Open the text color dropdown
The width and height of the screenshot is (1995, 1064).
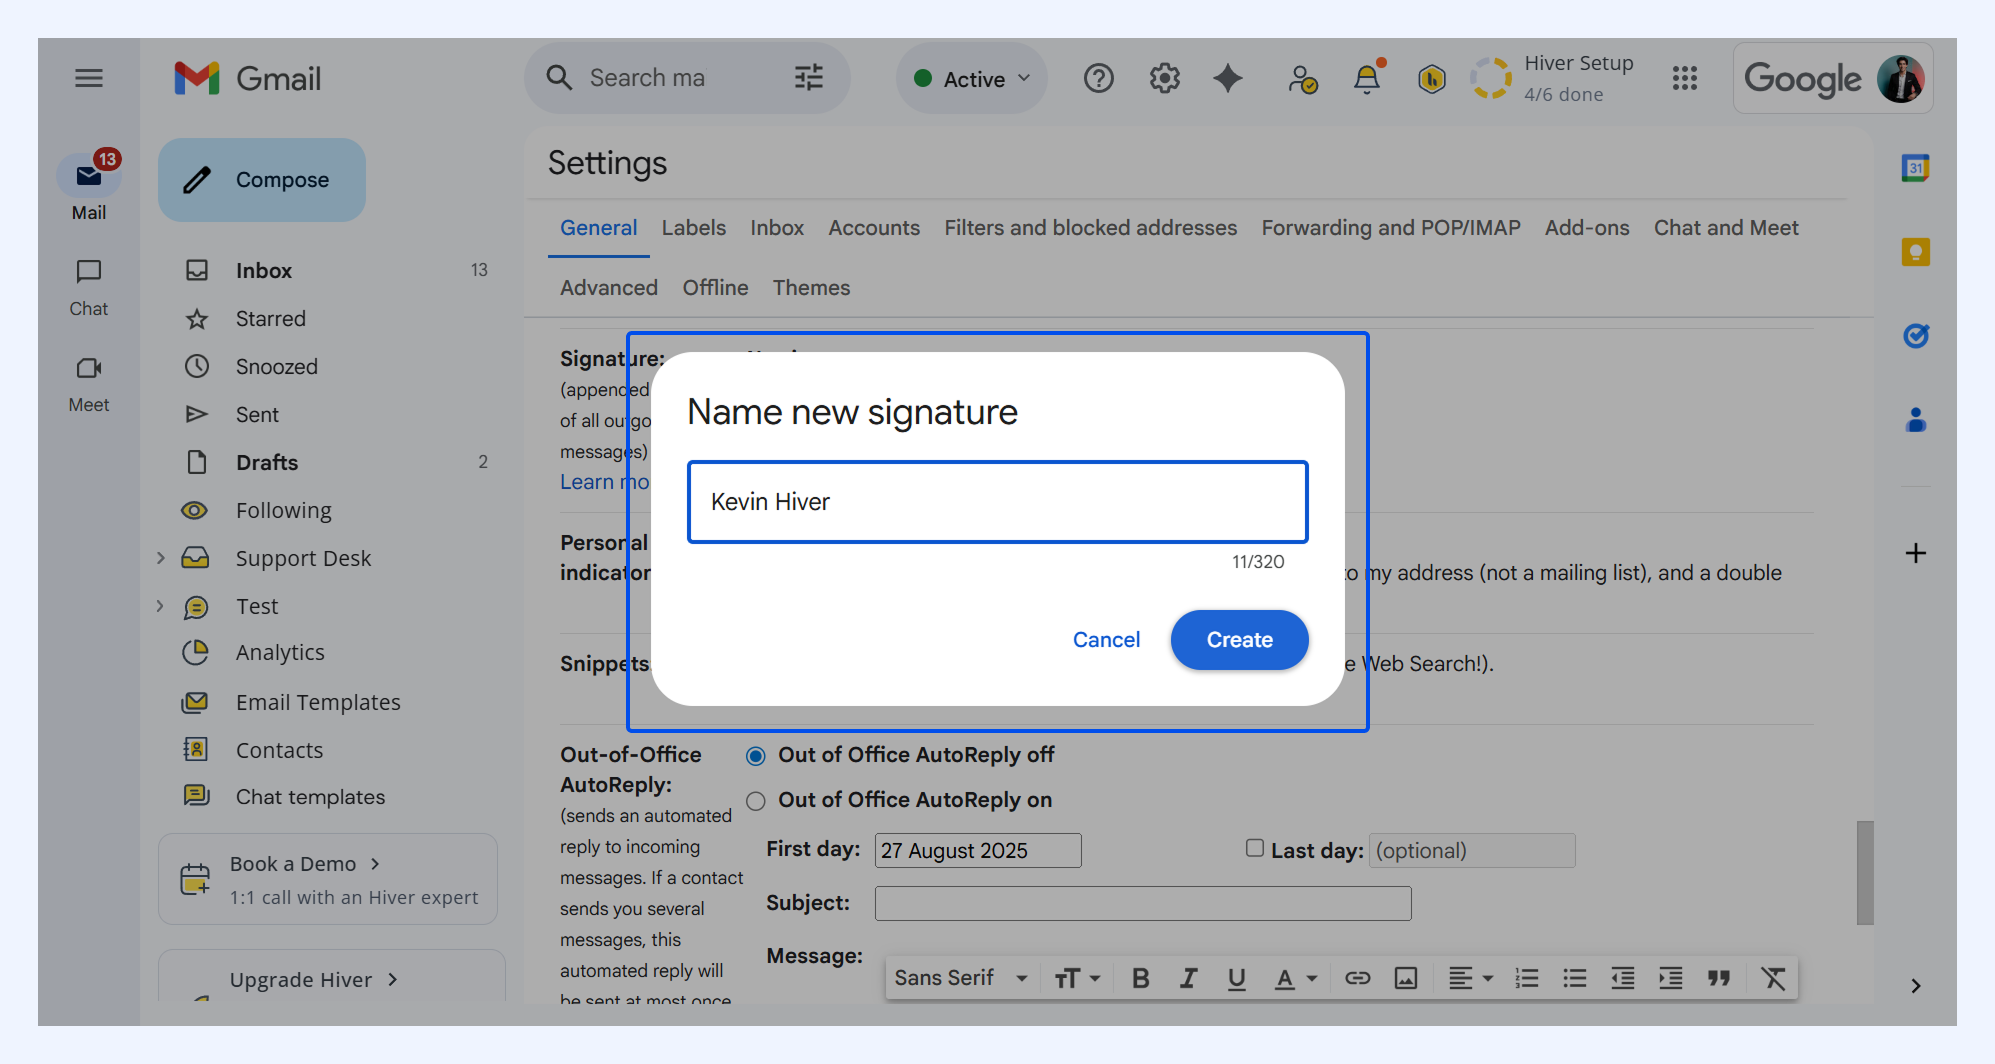point(1296,978)
